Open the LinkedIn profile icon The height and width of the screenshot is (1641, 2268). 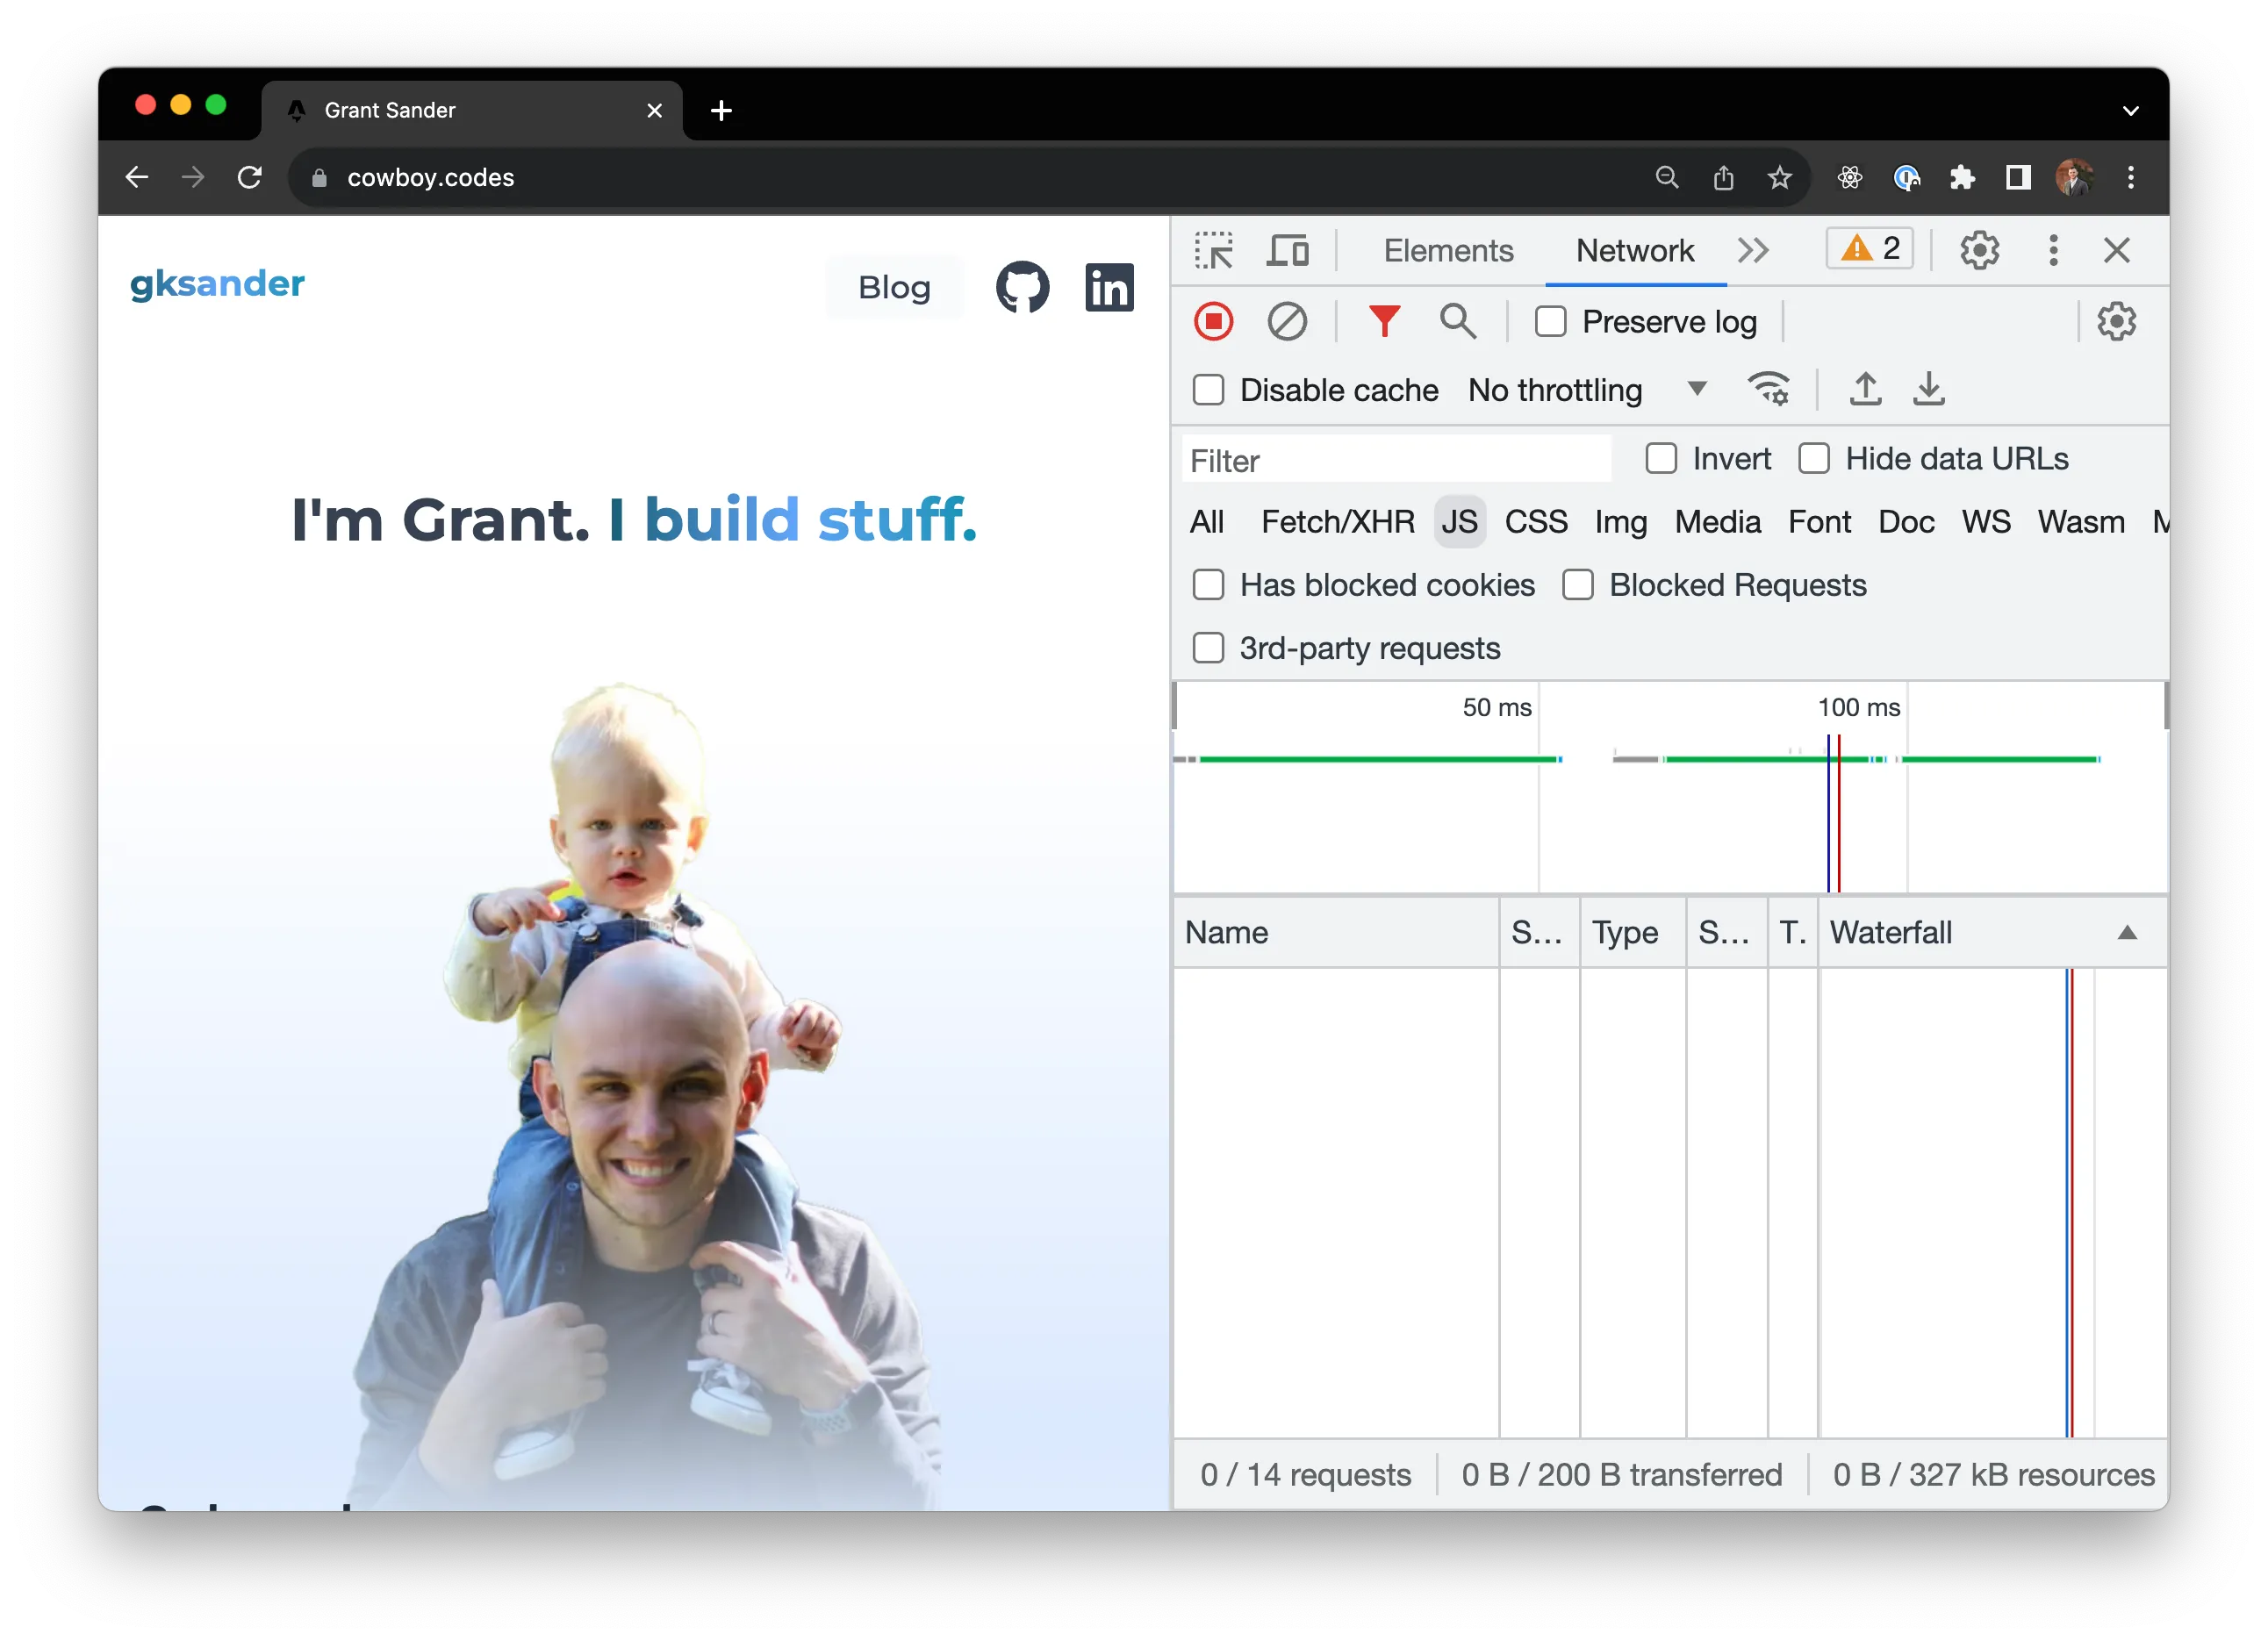point(1109,287)
